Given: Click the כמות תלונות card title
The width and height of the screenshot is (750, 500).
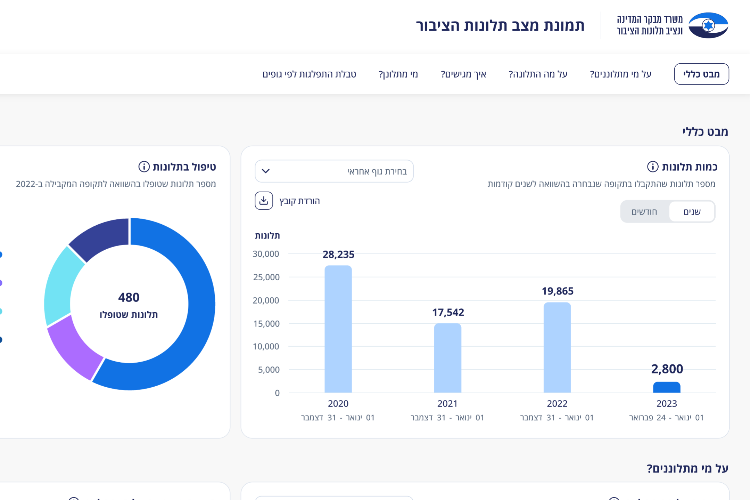Looking at the screenshot, I should (689, 167).
